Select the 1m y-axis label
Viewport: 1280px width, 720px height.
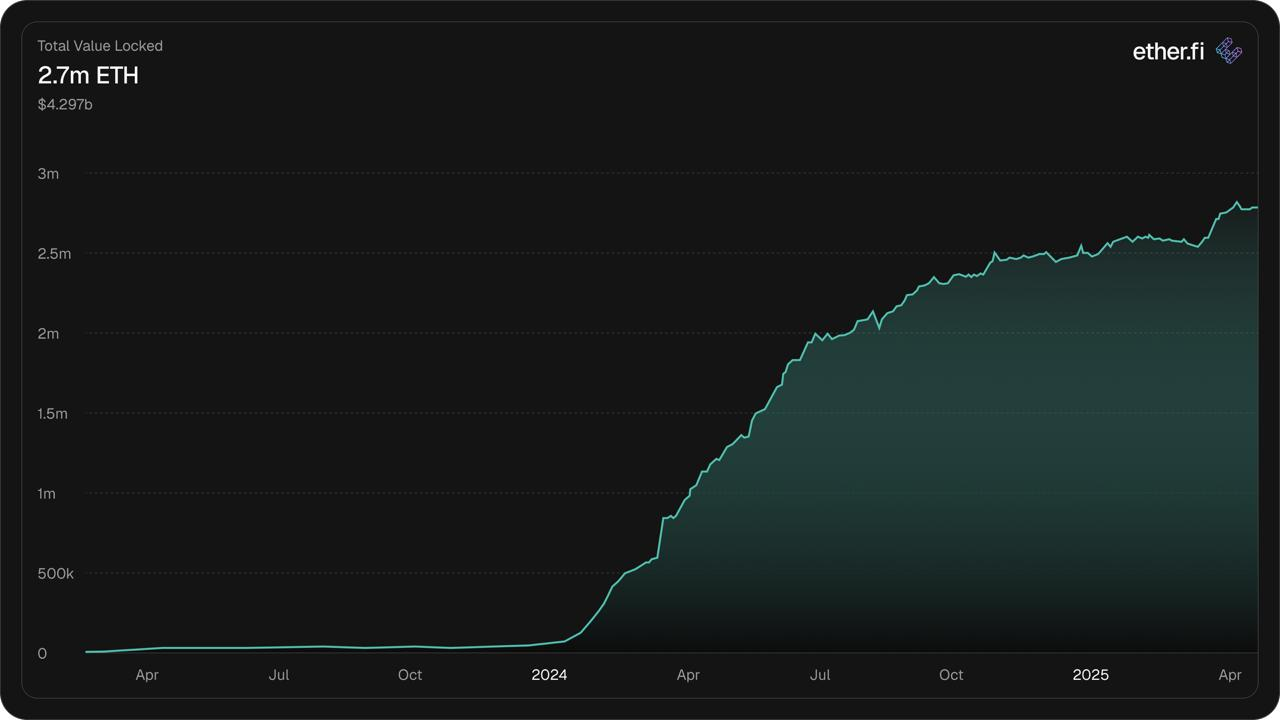click(x=48, y=494)
